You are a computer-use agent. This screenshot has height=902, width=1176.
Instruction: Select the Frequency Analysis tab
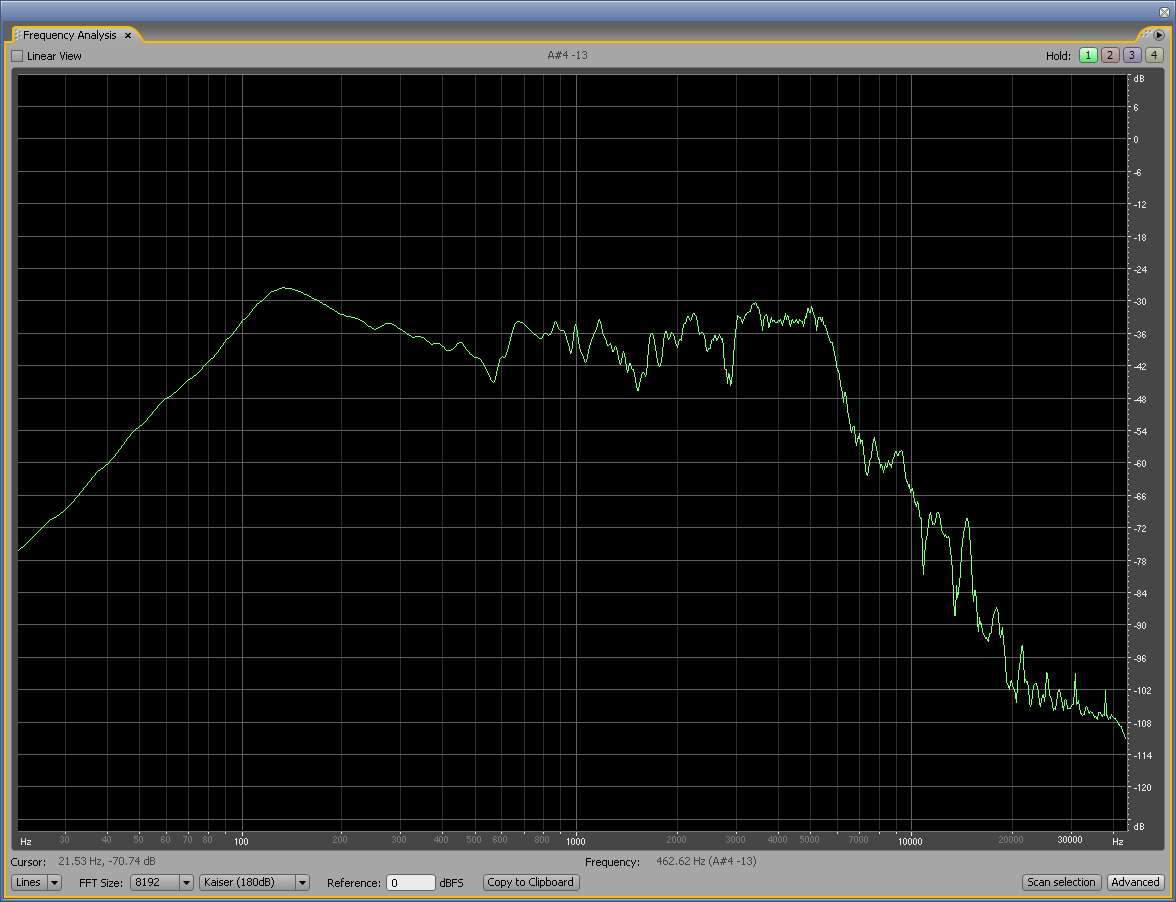(x=70, y=35)
